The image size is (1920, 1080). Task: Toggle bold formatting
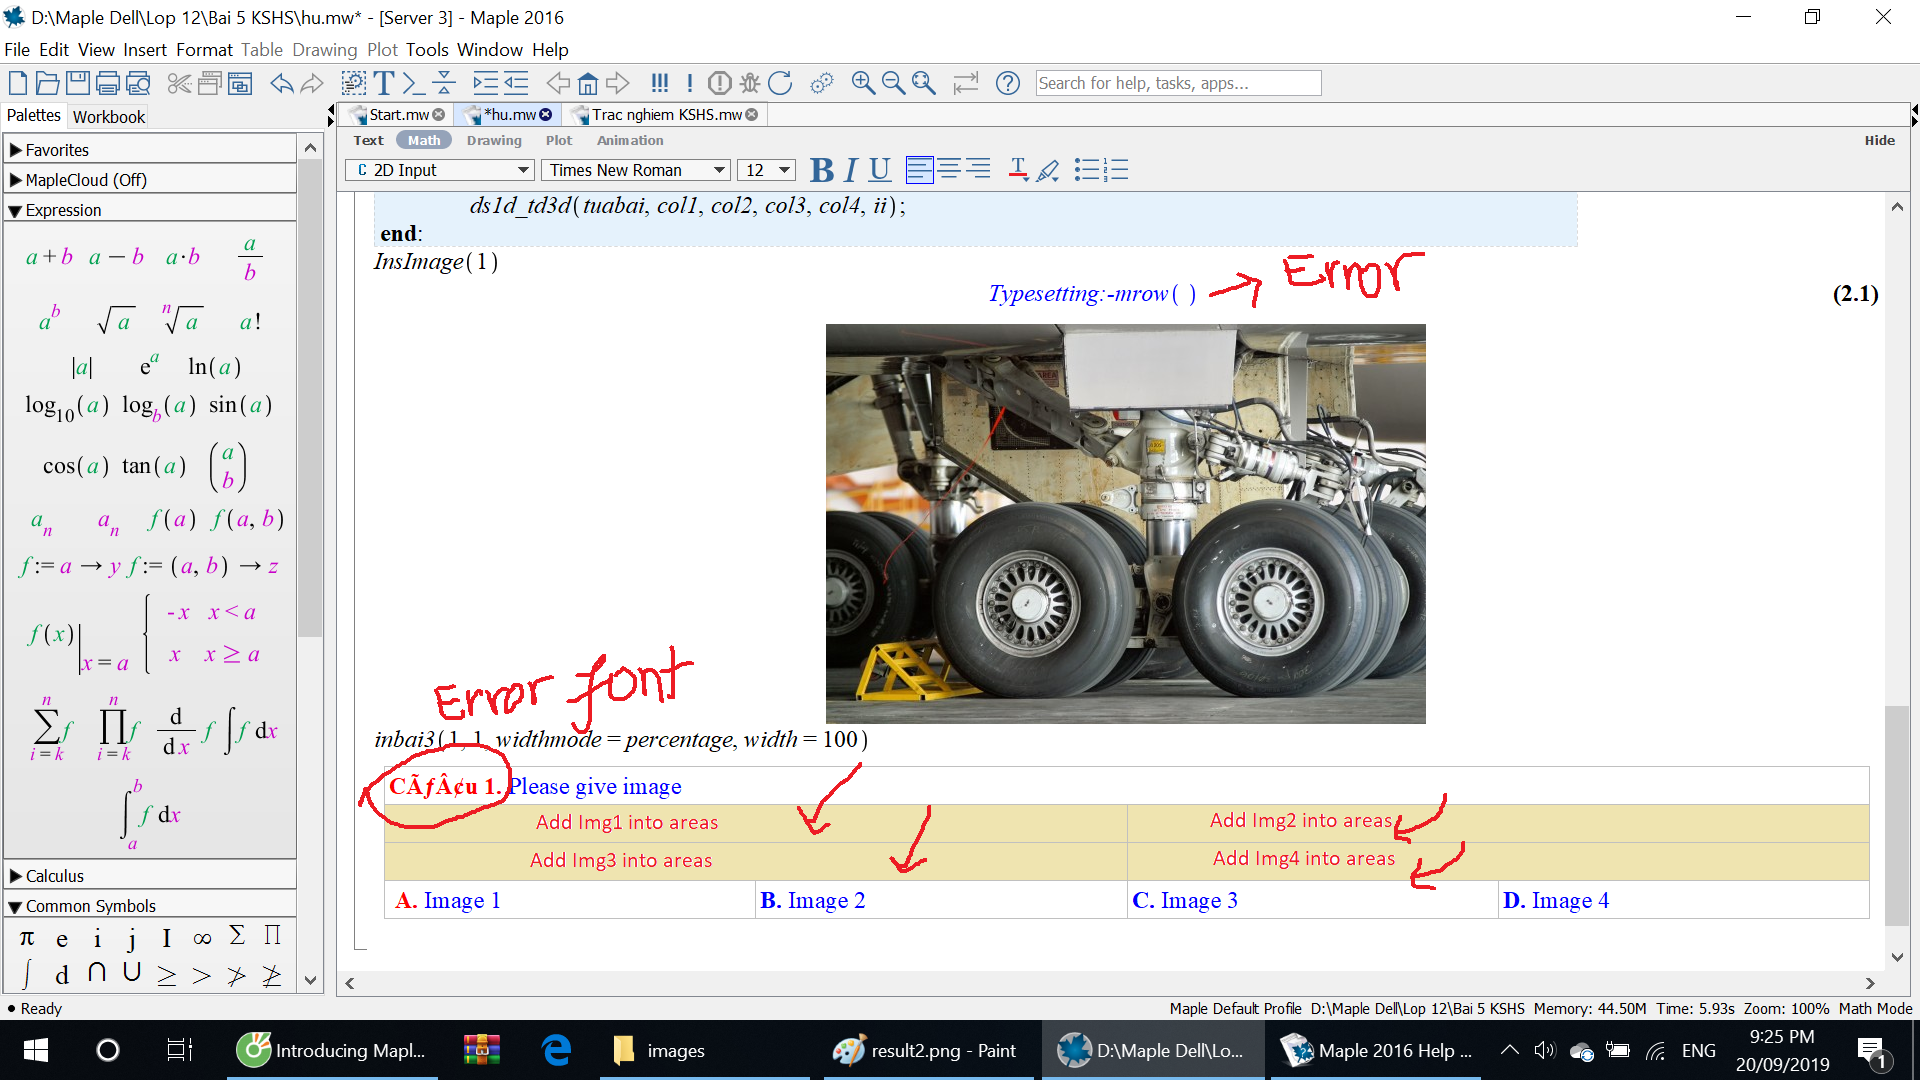[821, 170]
